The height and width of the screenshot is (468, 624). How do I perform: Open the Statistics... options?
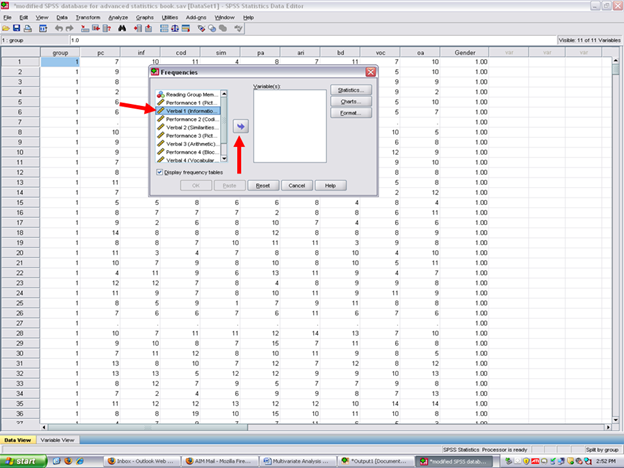tap(351, 90)
